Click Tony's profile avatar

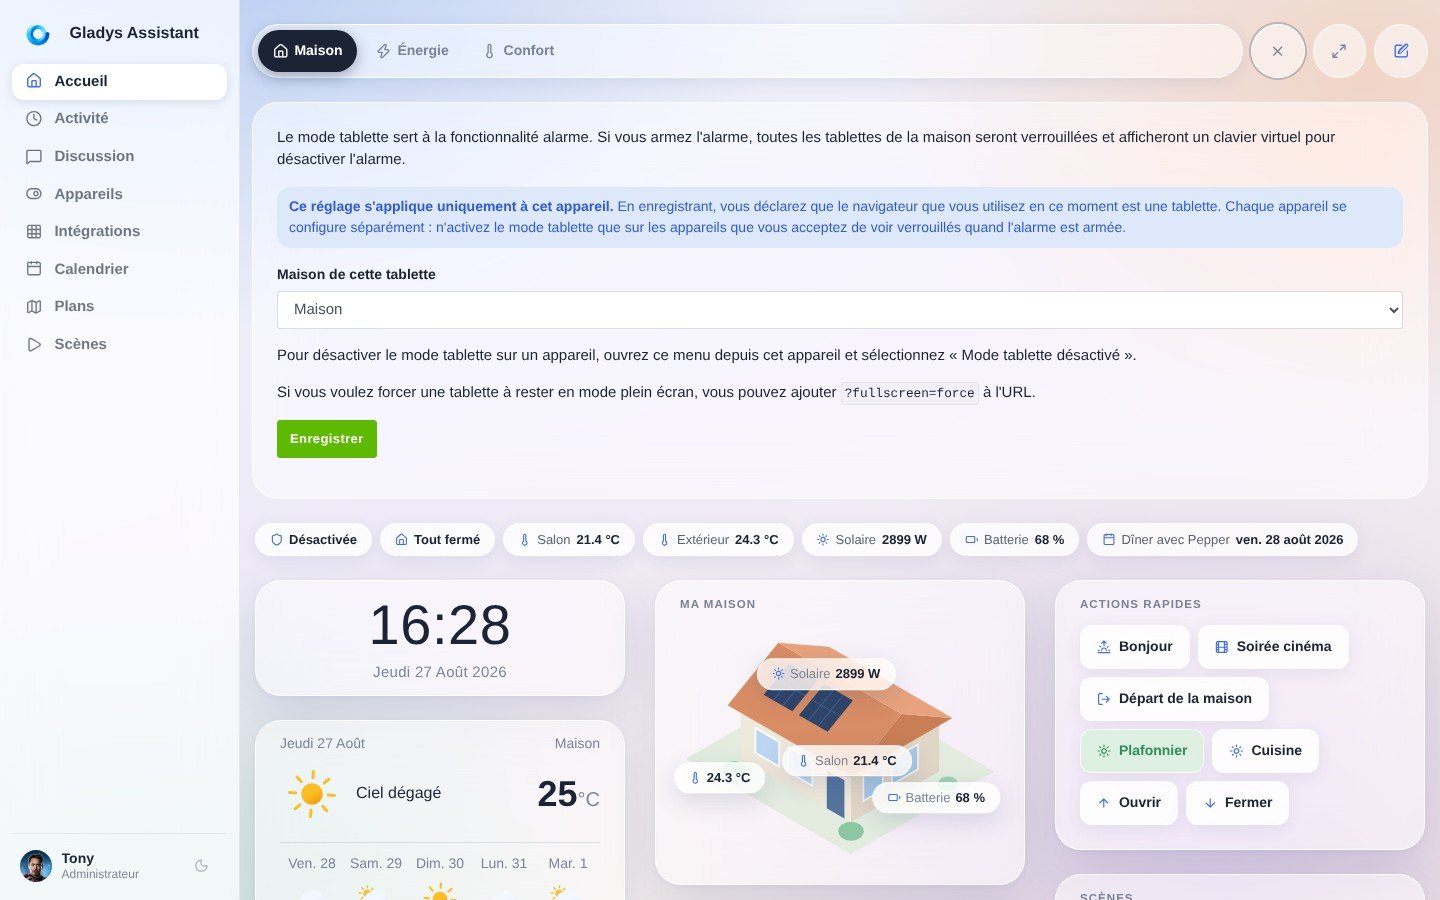36,866
